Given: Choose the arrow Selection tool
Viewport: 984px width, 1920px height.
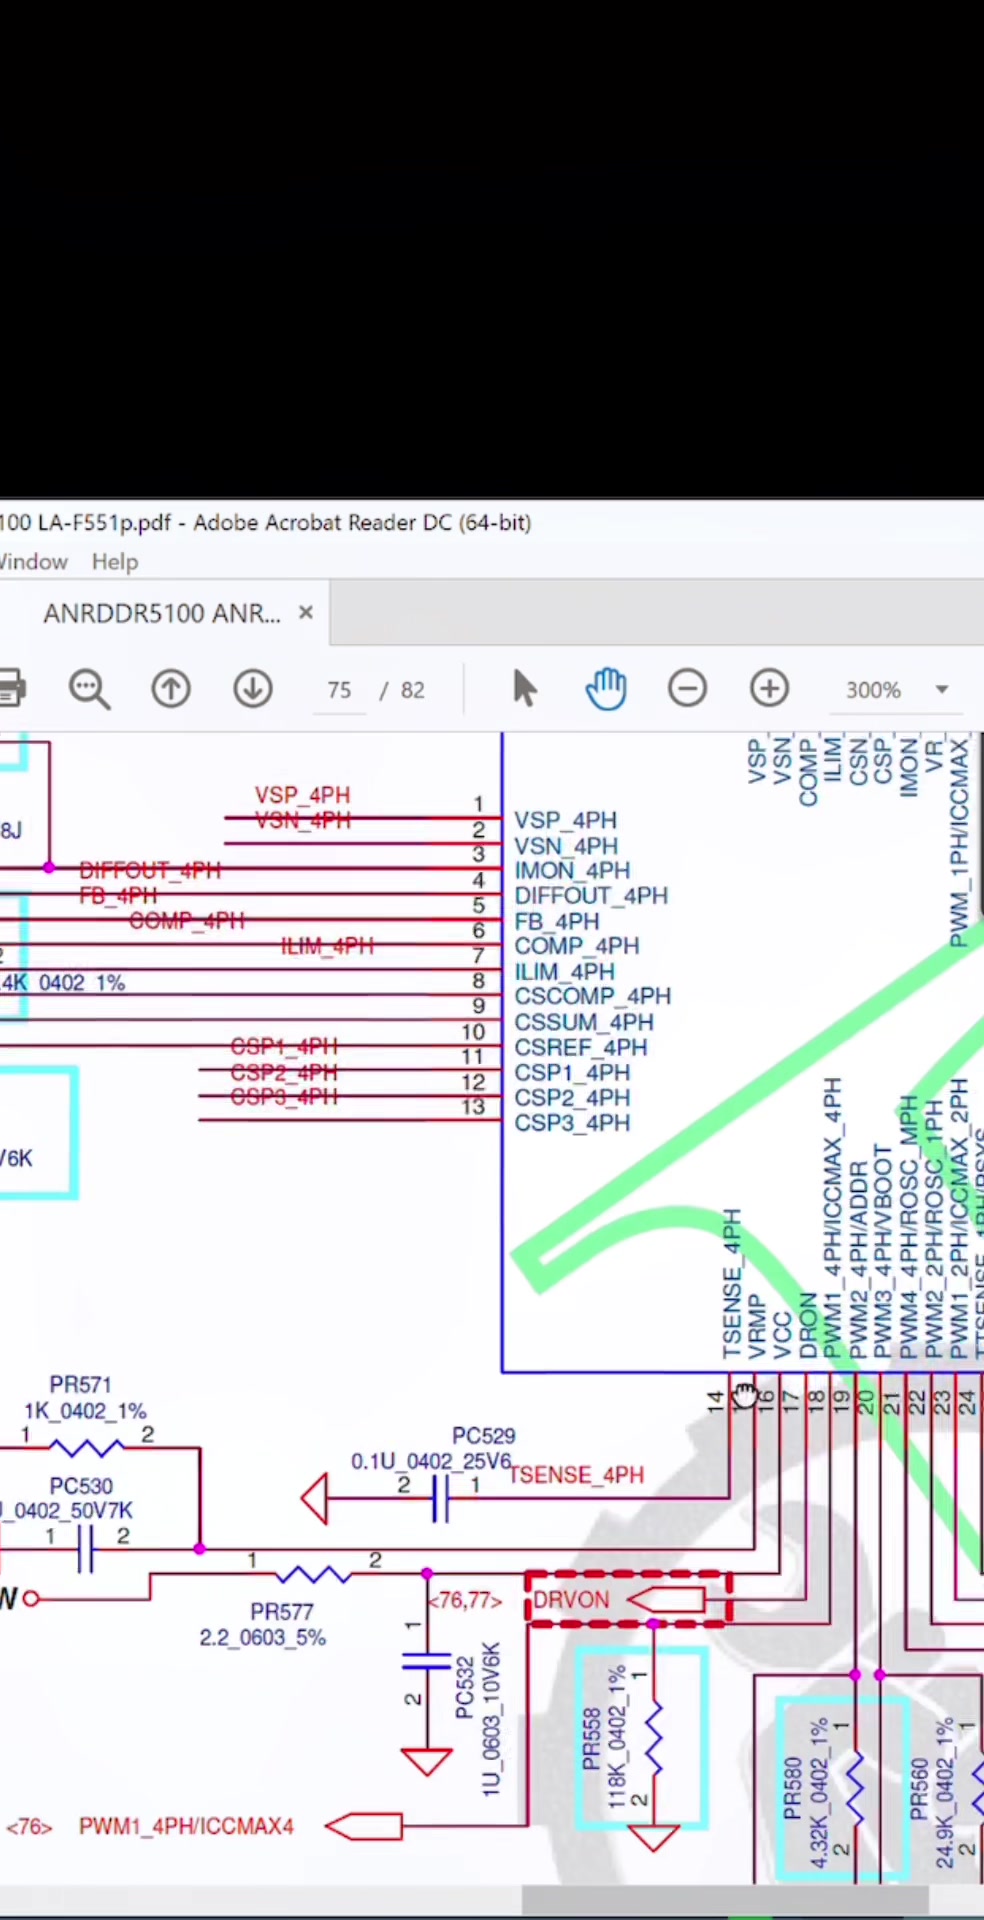Looking at the screenshot, I should coord(524,689).
